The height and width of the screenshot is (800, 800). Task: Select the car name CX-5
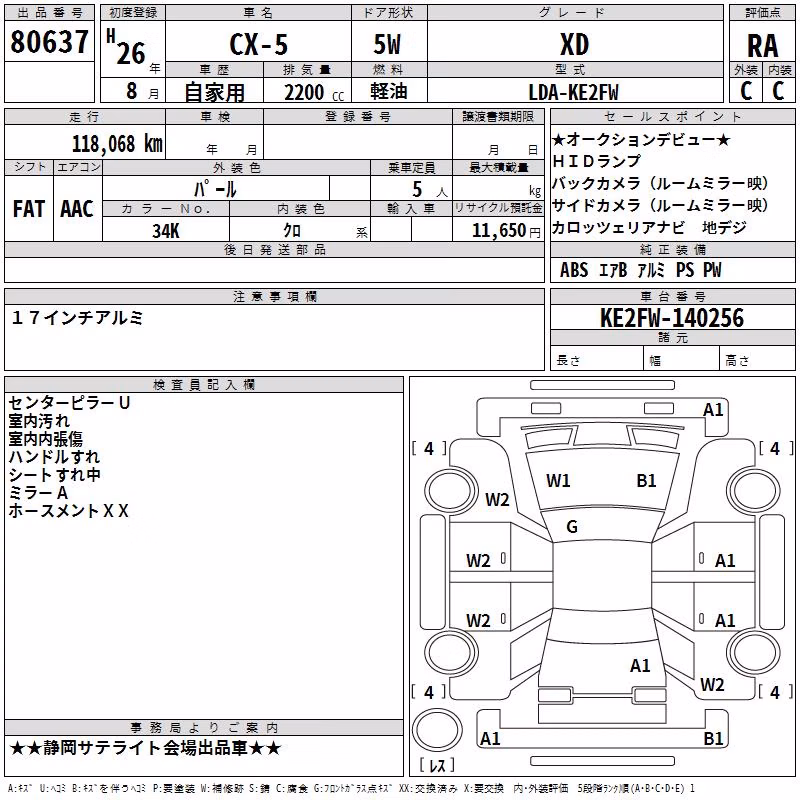click(259, 44)
